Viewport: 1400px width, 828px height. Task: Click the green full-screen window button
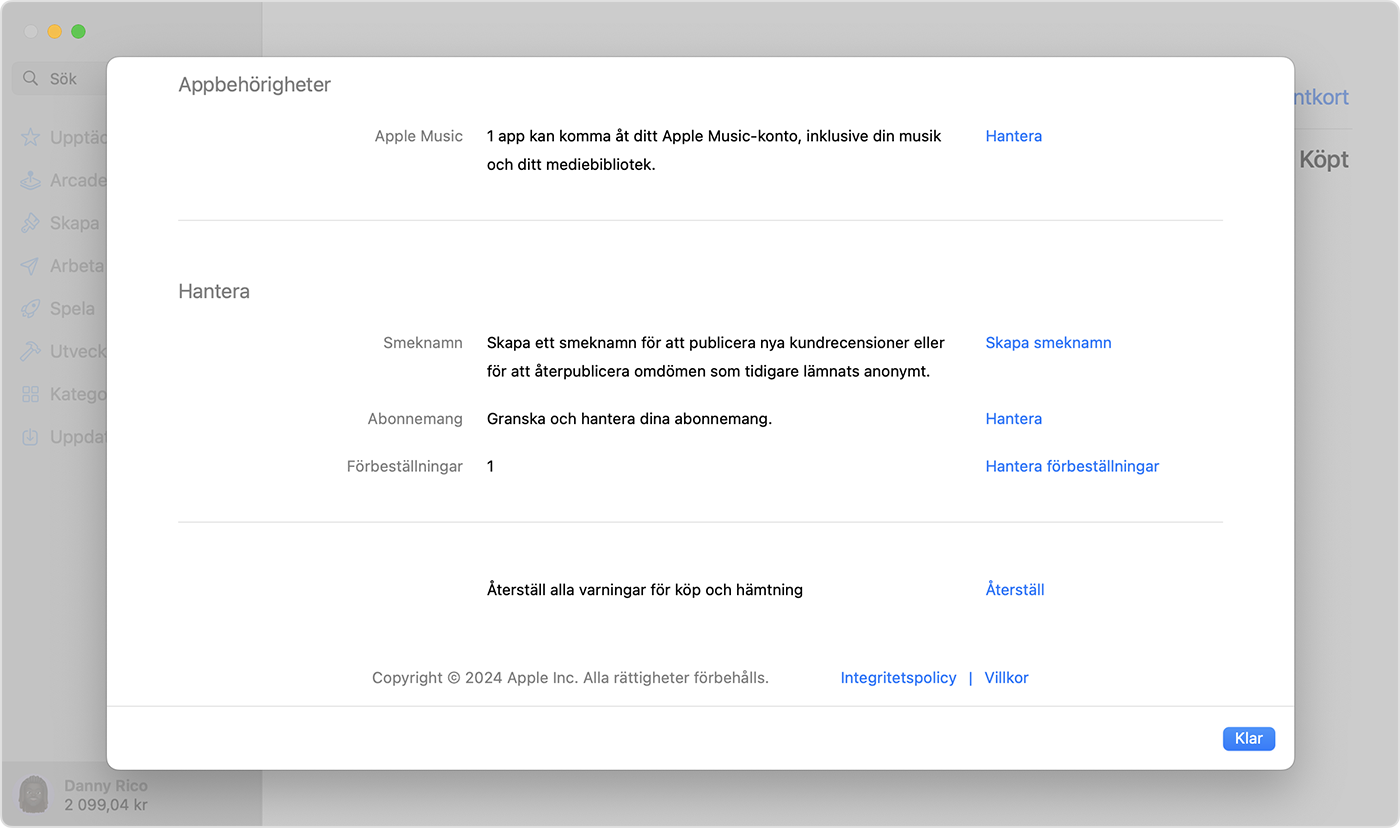[x=78, y=32]
